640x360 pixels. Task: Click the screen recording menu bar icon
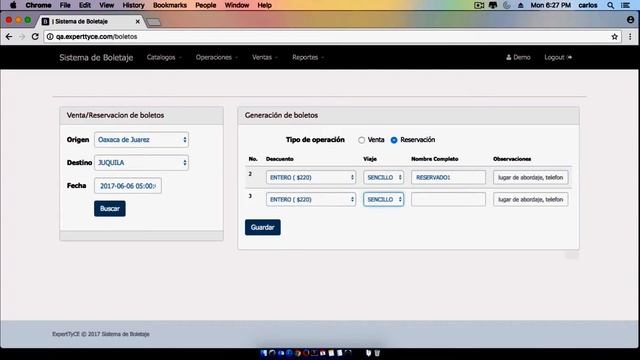tap(479, 5)
